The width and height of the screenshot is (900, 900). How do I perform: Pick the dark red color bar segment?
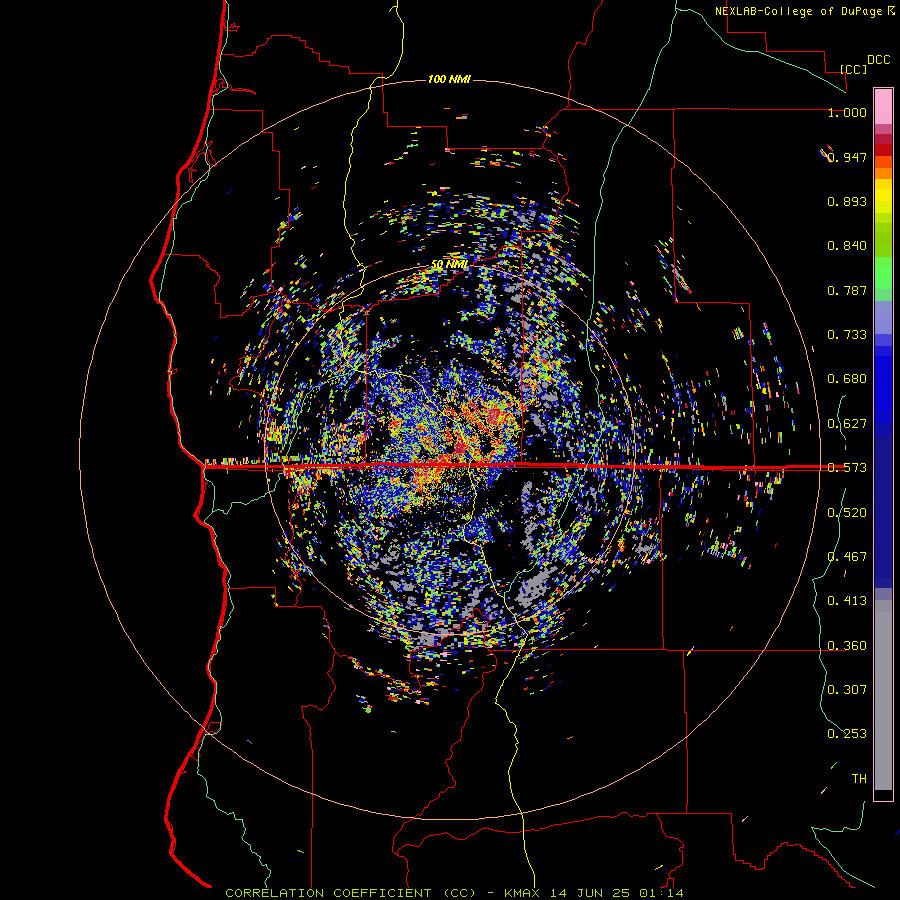pyautogui.click(x=883, y=150)
